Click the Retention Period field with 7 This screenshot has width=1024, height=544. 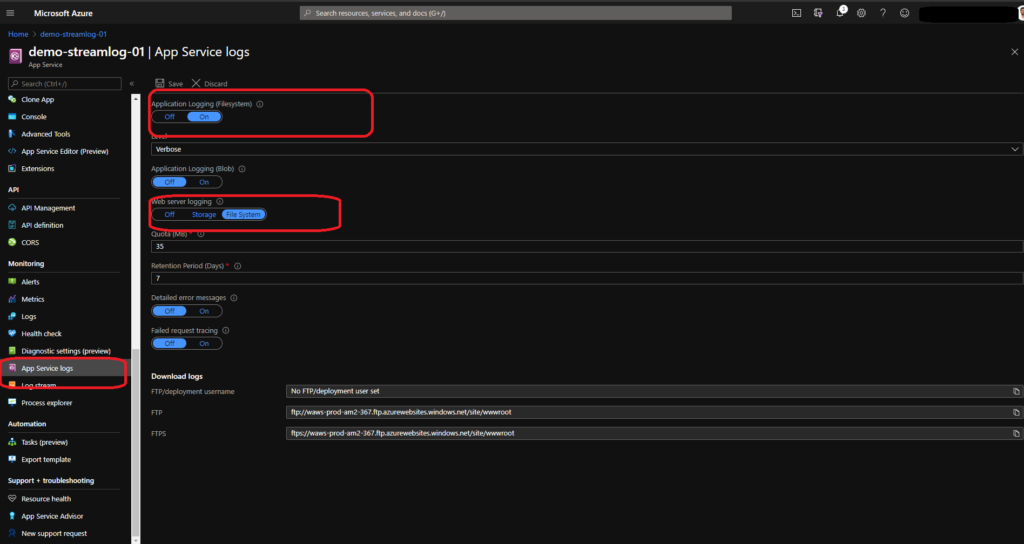[586, 279]
